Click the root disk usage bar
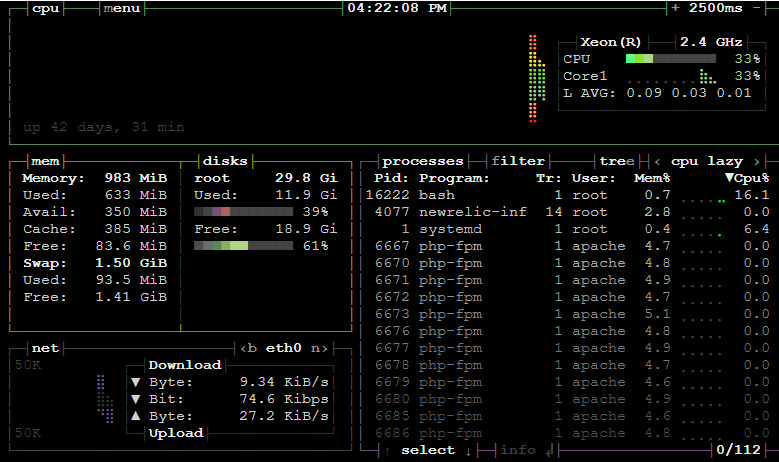Viewport: 779px width, 462px height. (x=243, y=212)
